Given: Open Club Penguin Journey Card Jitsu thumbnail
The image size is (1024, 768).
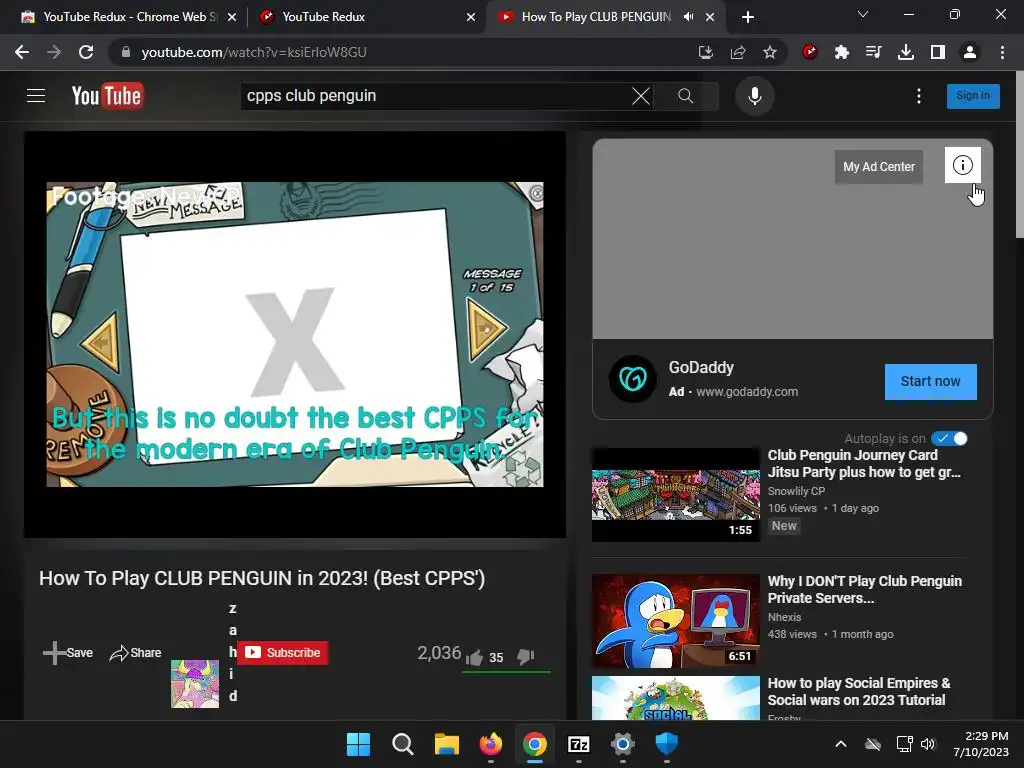Looking at the screenshot, I should pyautogui.click(x=675, y=495).
